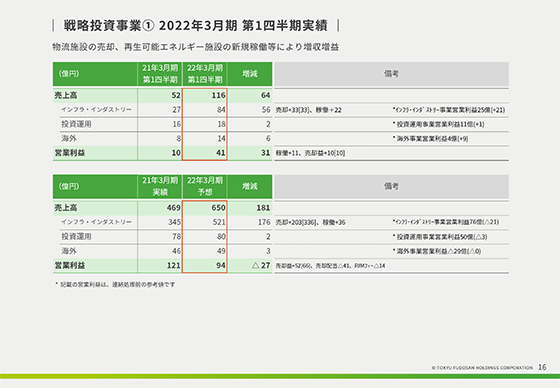Image resolution: width=560 pixels, height=388 pixels.
Task: Click the 売上高 value 52
Action: (176, 95)
